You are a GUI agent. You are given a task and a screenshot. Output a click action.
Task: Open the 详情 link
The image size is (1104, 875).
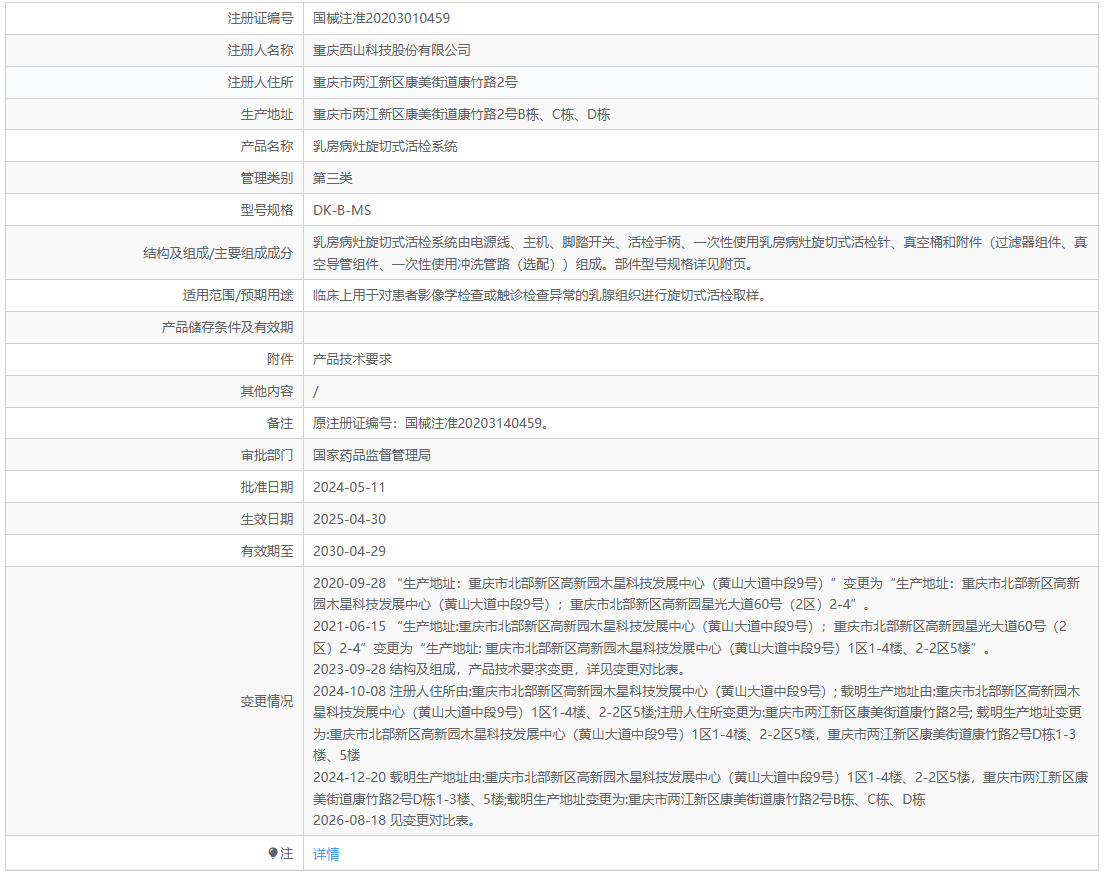pos(326,854)
